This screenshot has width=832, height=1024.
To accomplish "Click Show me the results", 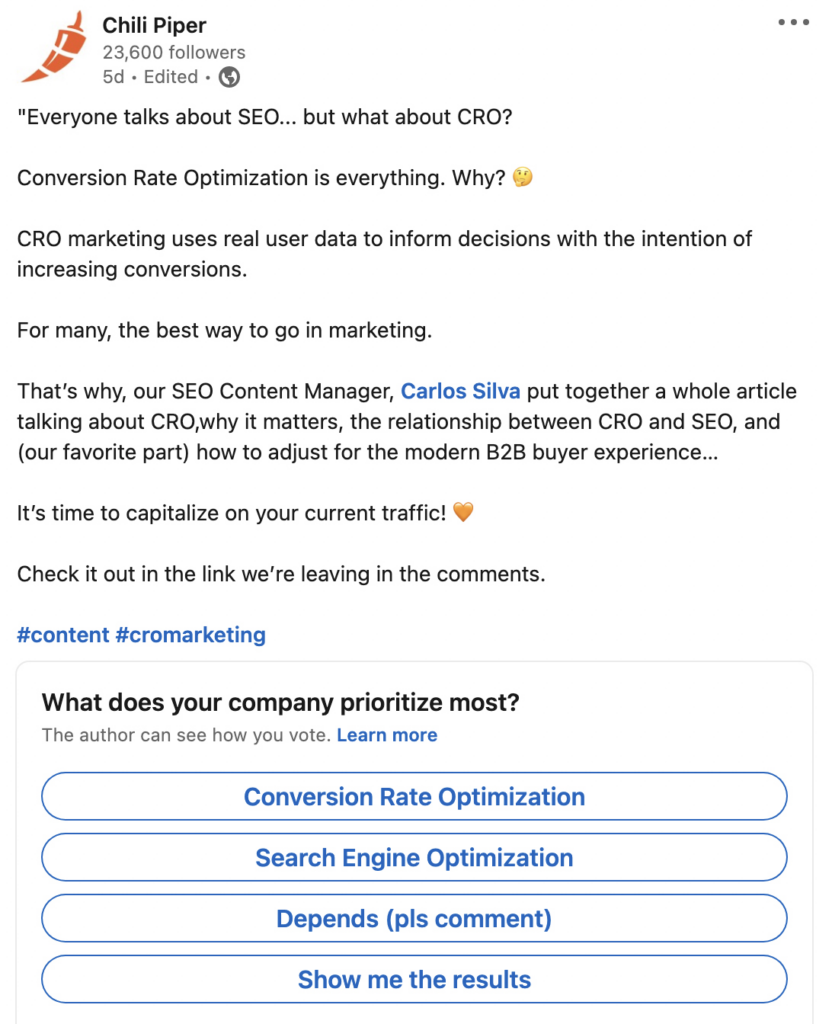I will click(x=414, y=979).
